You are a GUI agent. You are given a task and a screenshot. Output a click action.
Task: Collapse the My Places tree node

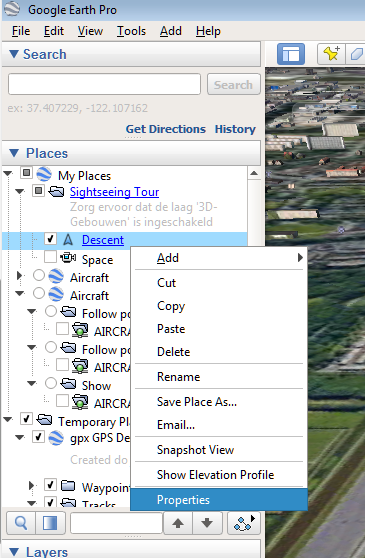8,174
